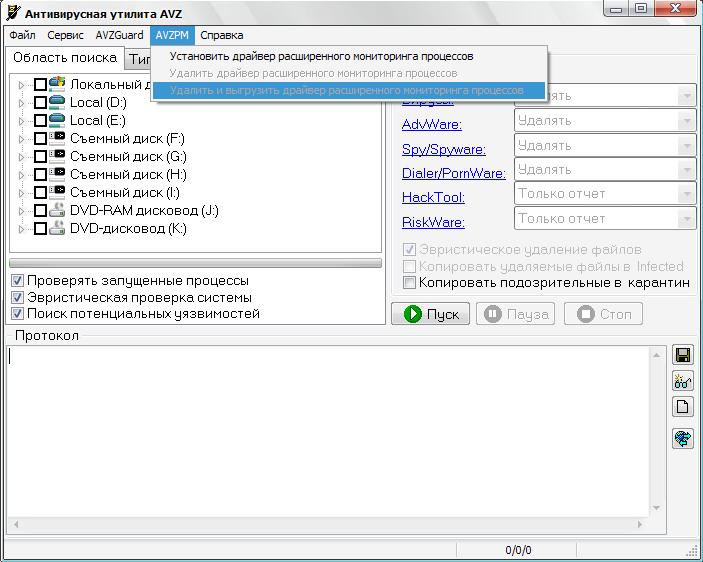Open the HackTool action dropdown
The image size is (703, 562).
coord(686,194)
